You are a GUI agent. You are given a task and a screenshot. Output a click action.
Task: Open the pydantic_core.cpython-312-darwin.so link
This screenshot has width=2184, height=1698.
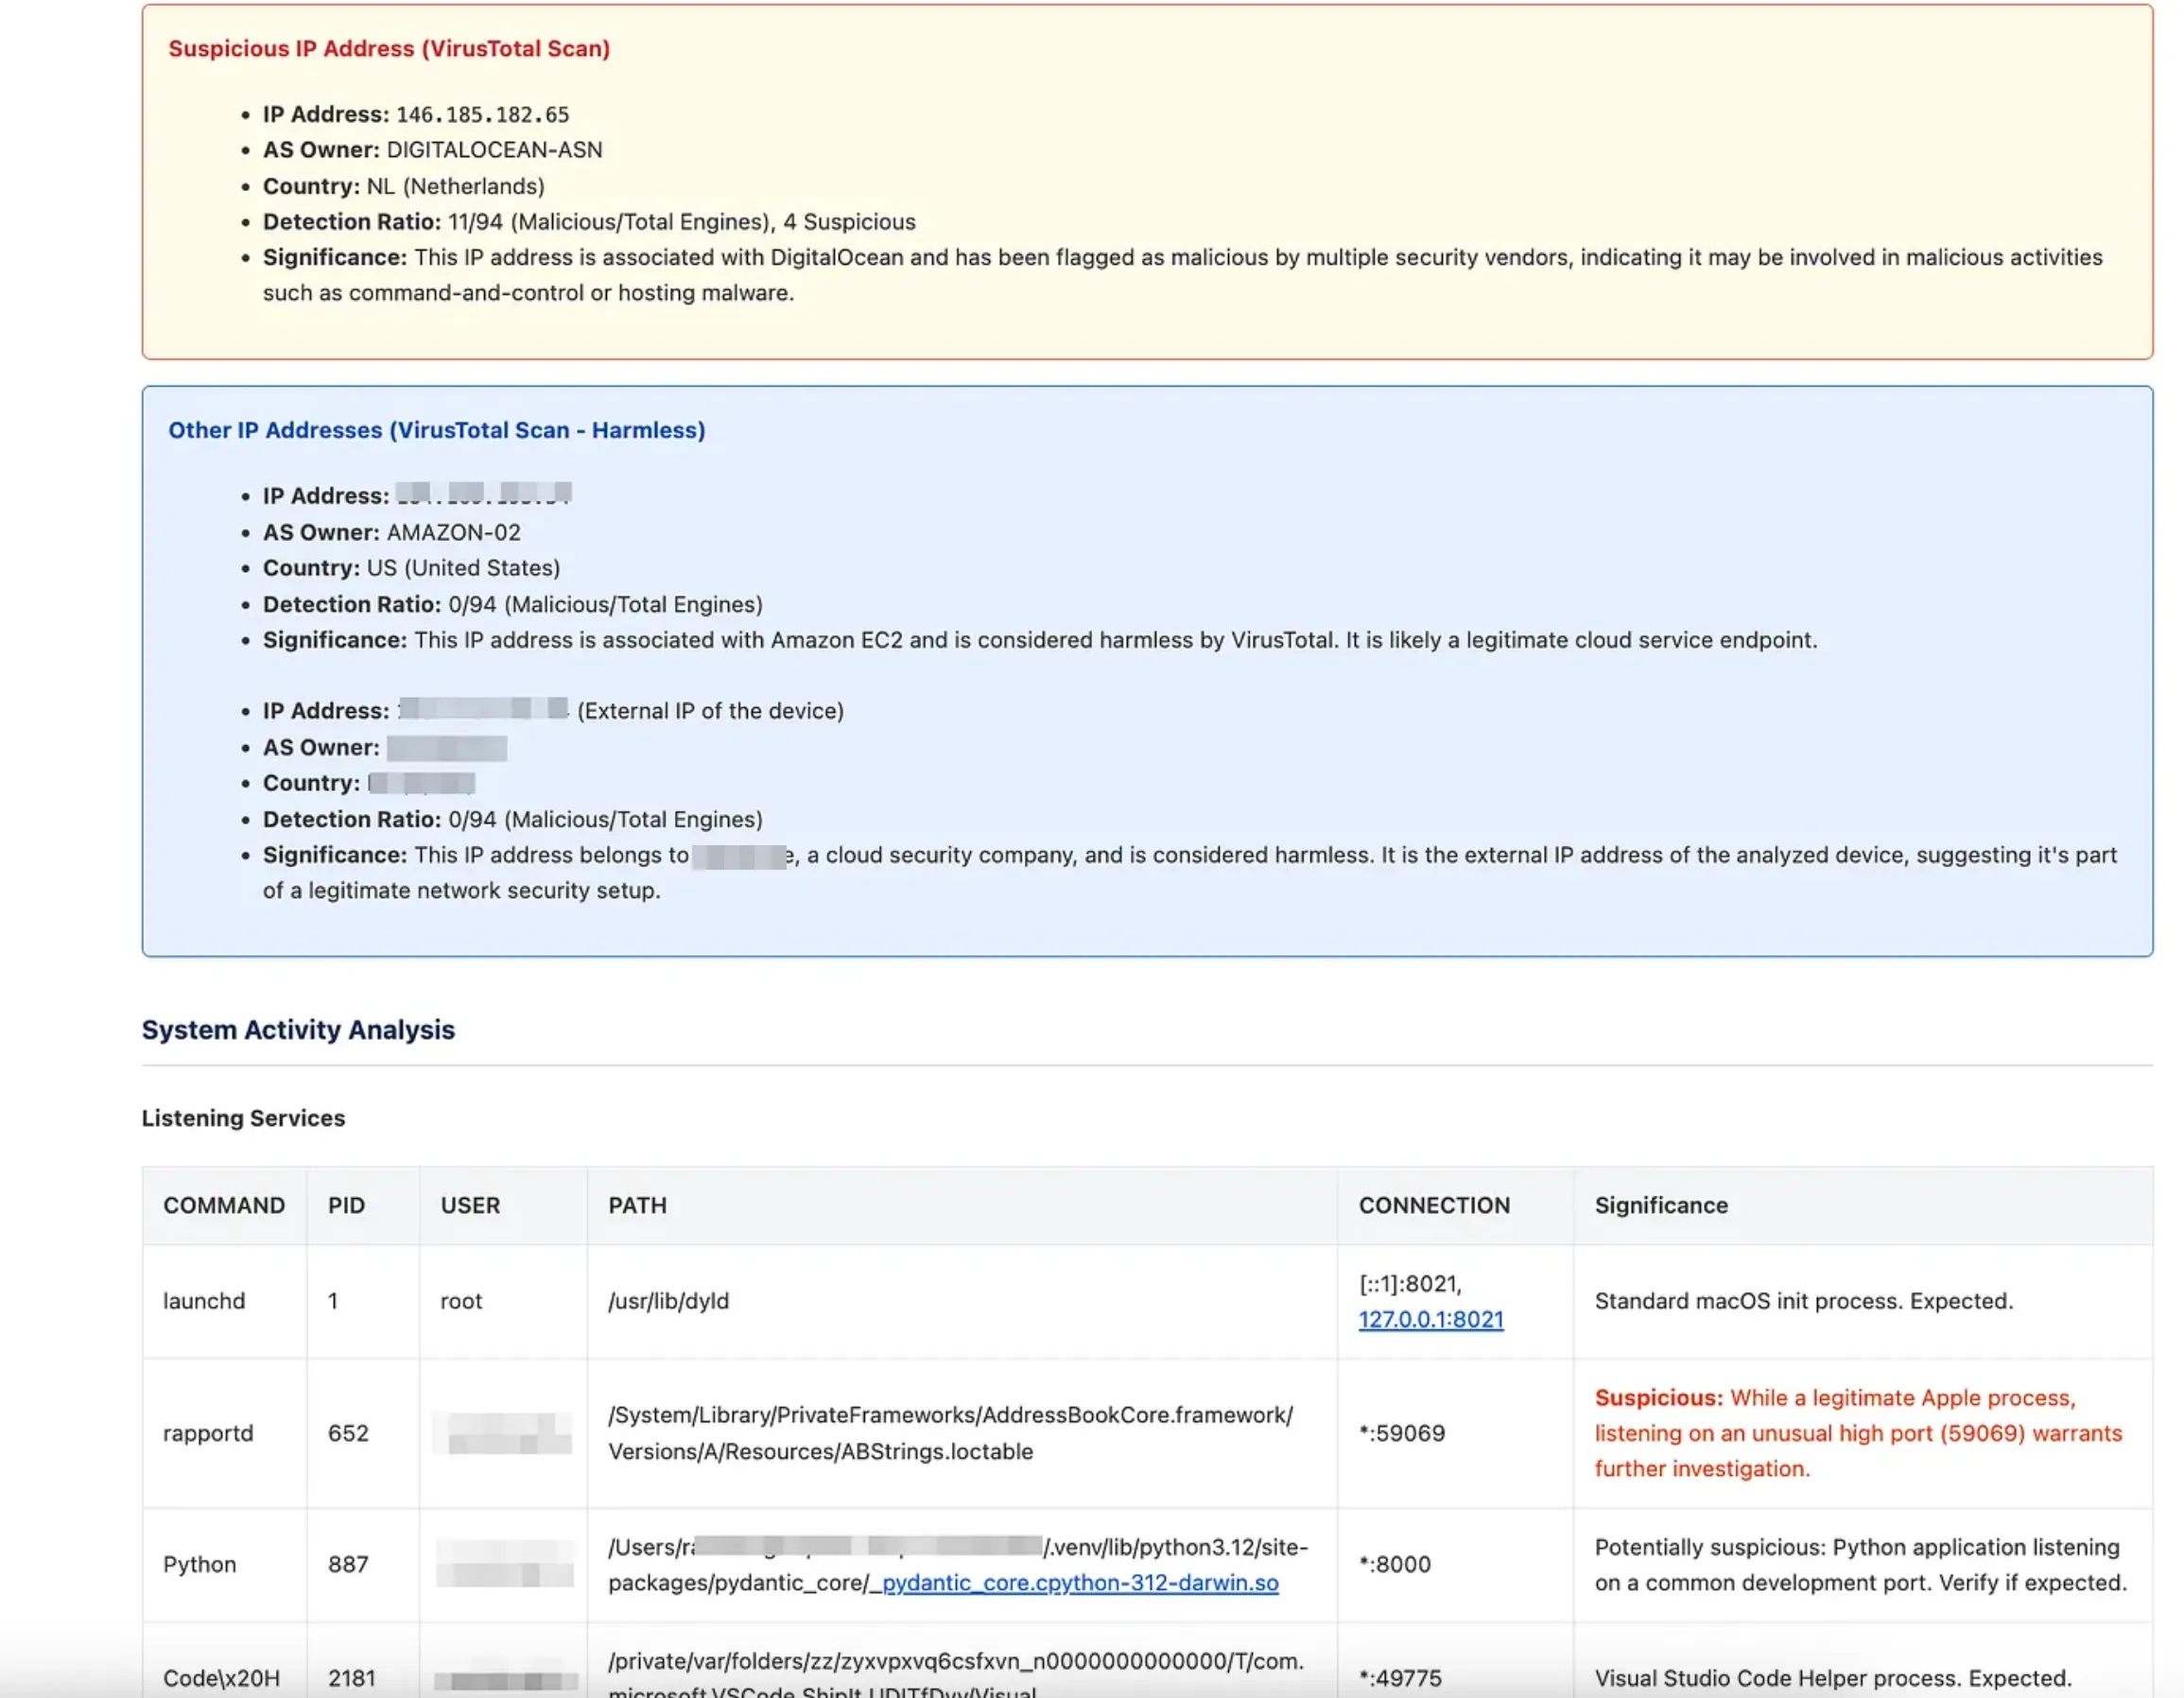(x=1080, y=1582)
